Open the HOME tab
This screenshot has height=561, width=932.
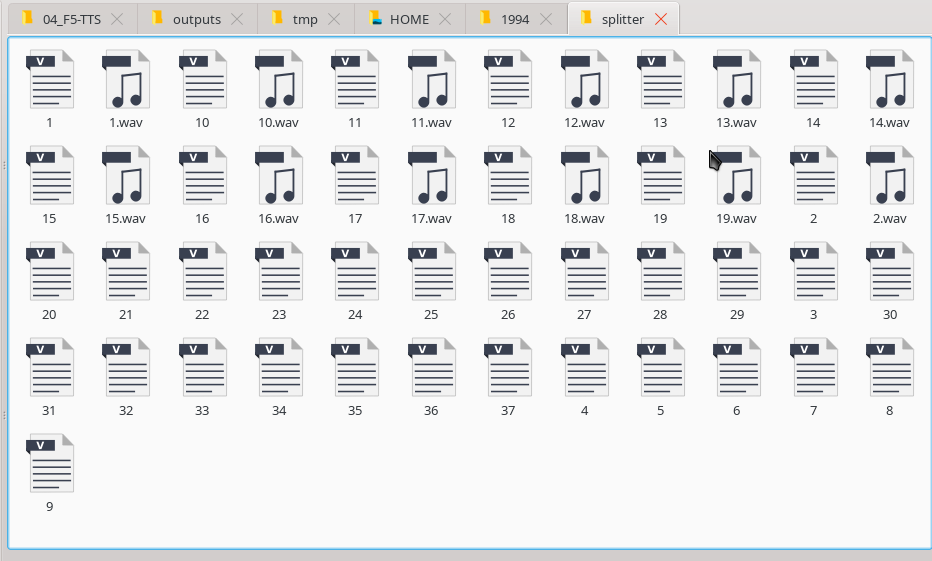pyautogui.click(x=409, y=19)
